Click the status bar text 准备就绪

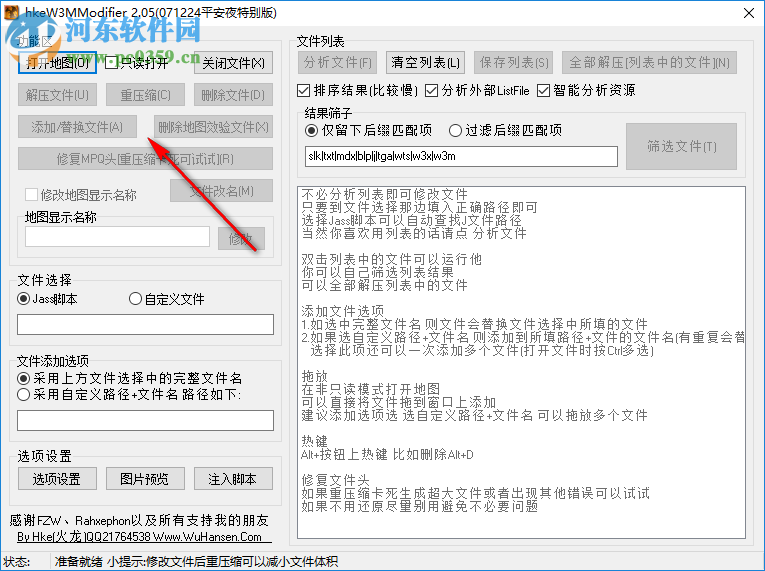pyautogui.click(x=78, y=562)
